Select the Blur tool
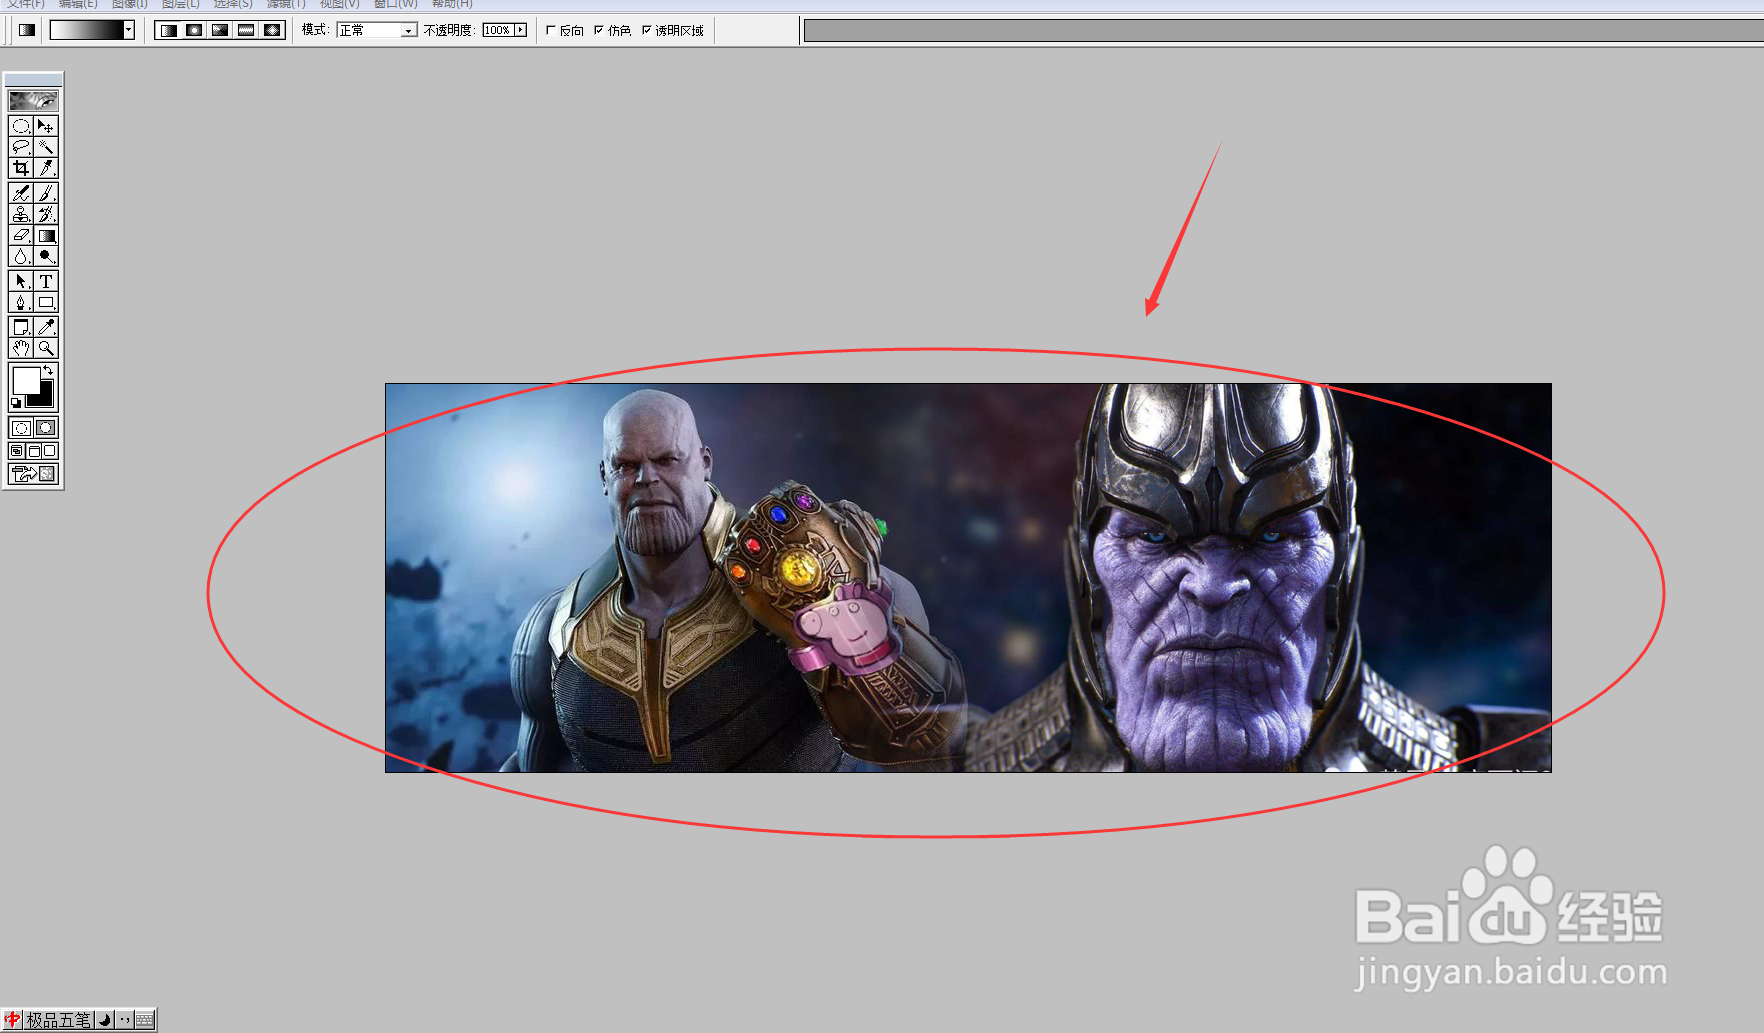1764x1033 pixels. pos(21,256)
